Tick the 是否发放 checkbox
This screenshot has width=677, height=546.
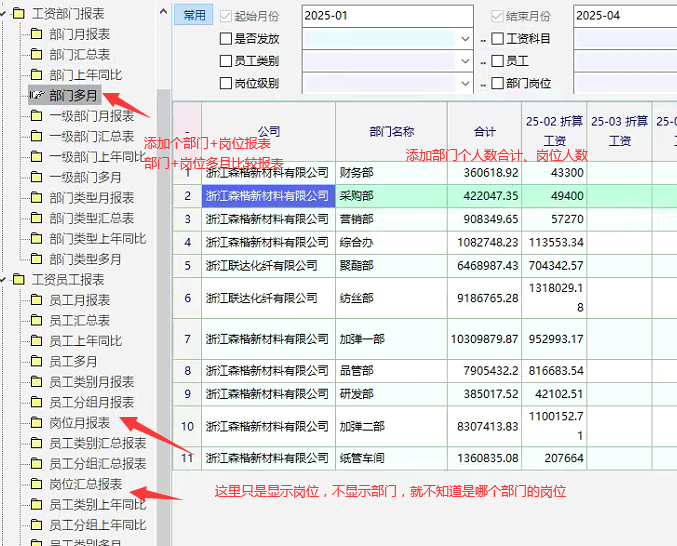[226, 39]
